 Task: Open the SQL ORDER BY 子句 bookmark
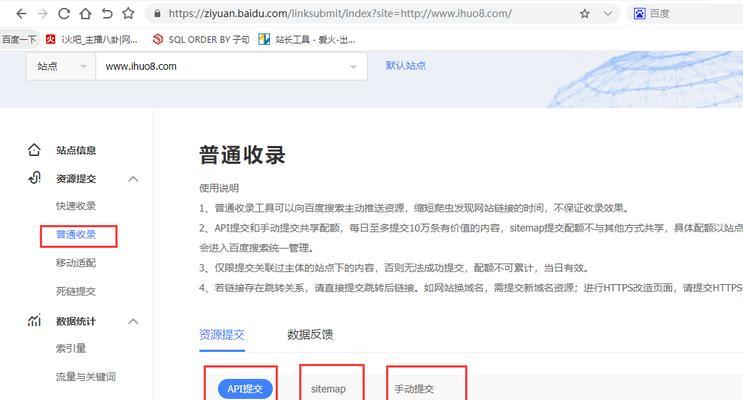(201, 39)
